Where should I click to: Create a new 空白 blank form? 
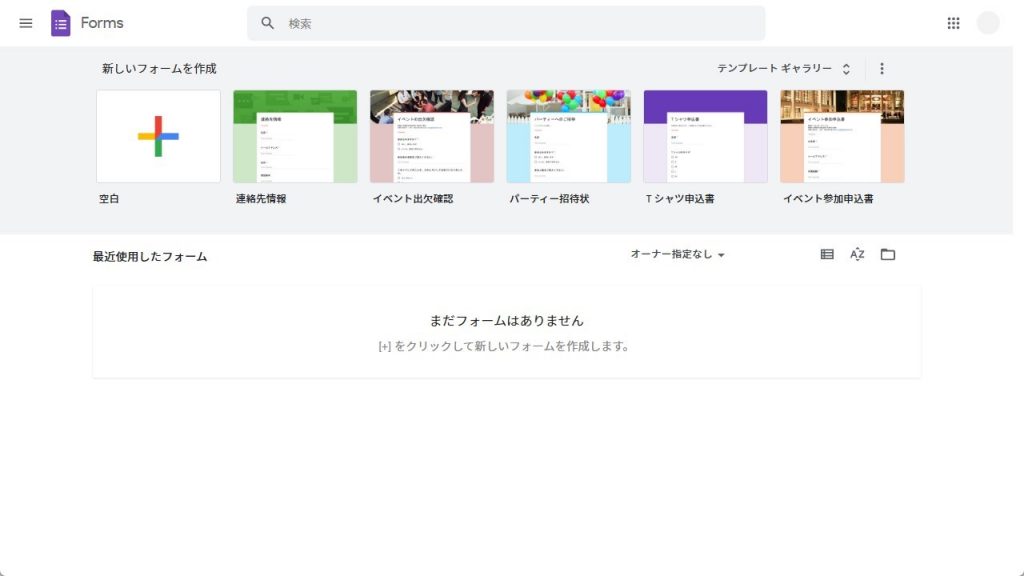click(x=158, y=136)
